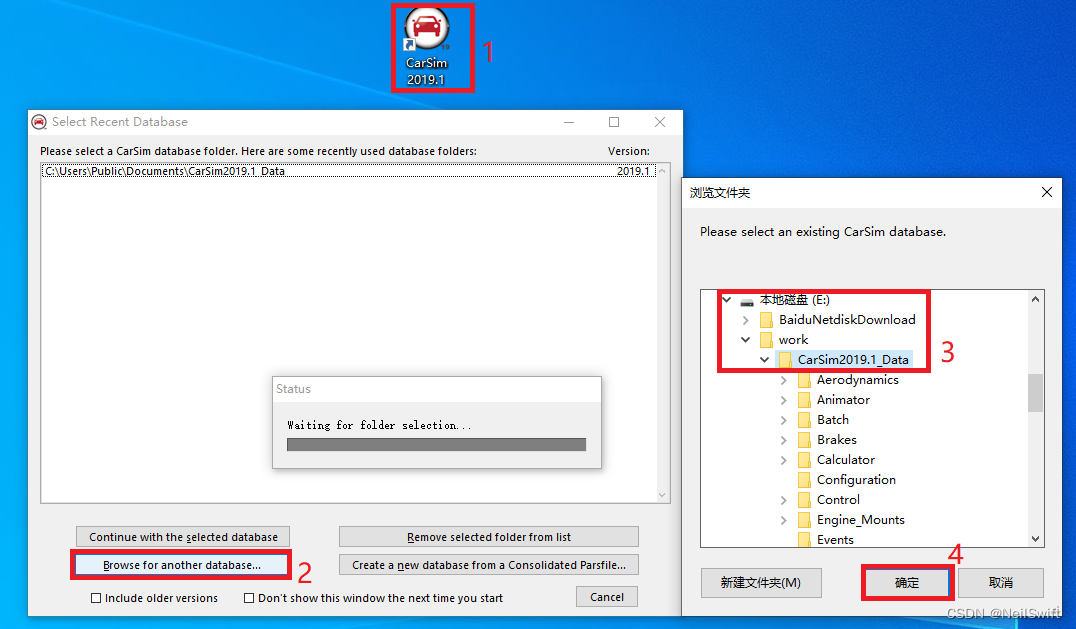
Task: Select the work folder icon
Action: (767, 340)
